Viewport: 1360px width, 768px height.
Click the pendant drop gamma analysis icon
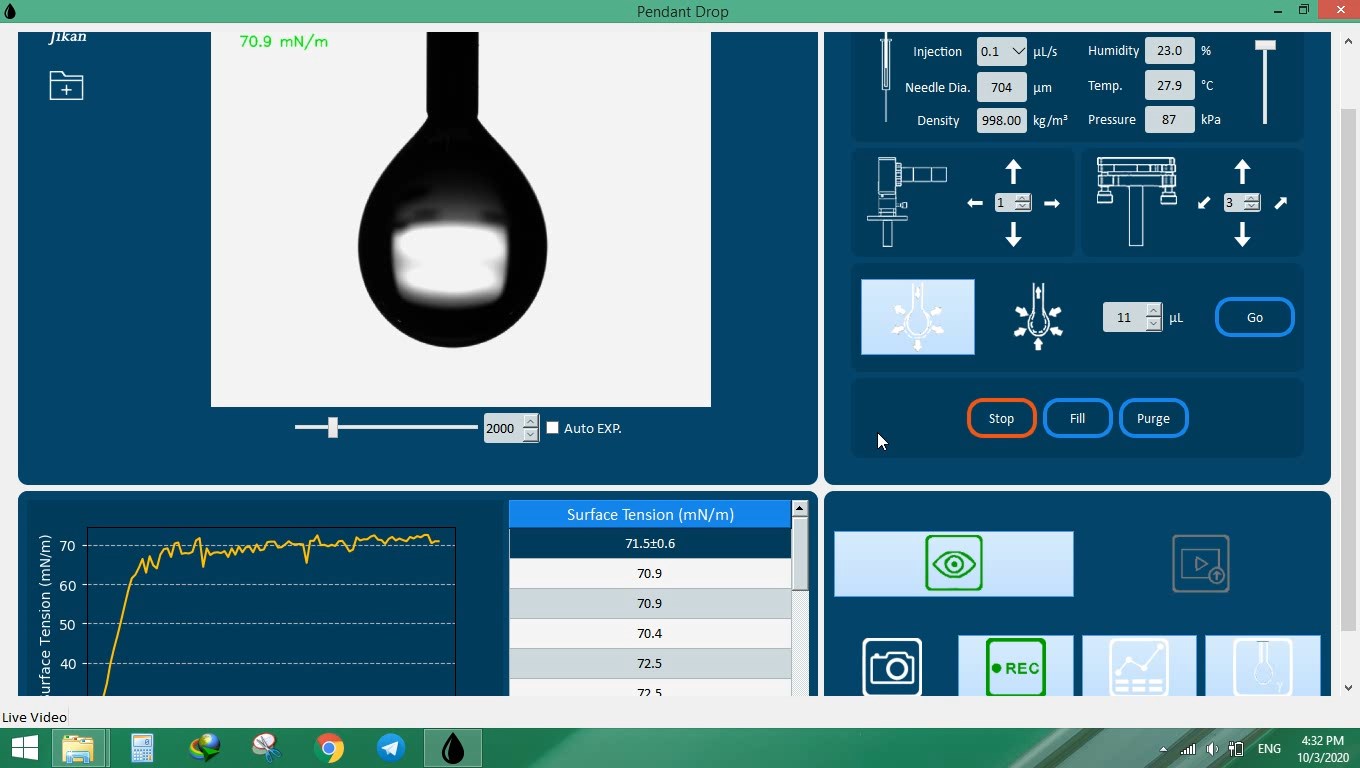[x=1263, y=666]
